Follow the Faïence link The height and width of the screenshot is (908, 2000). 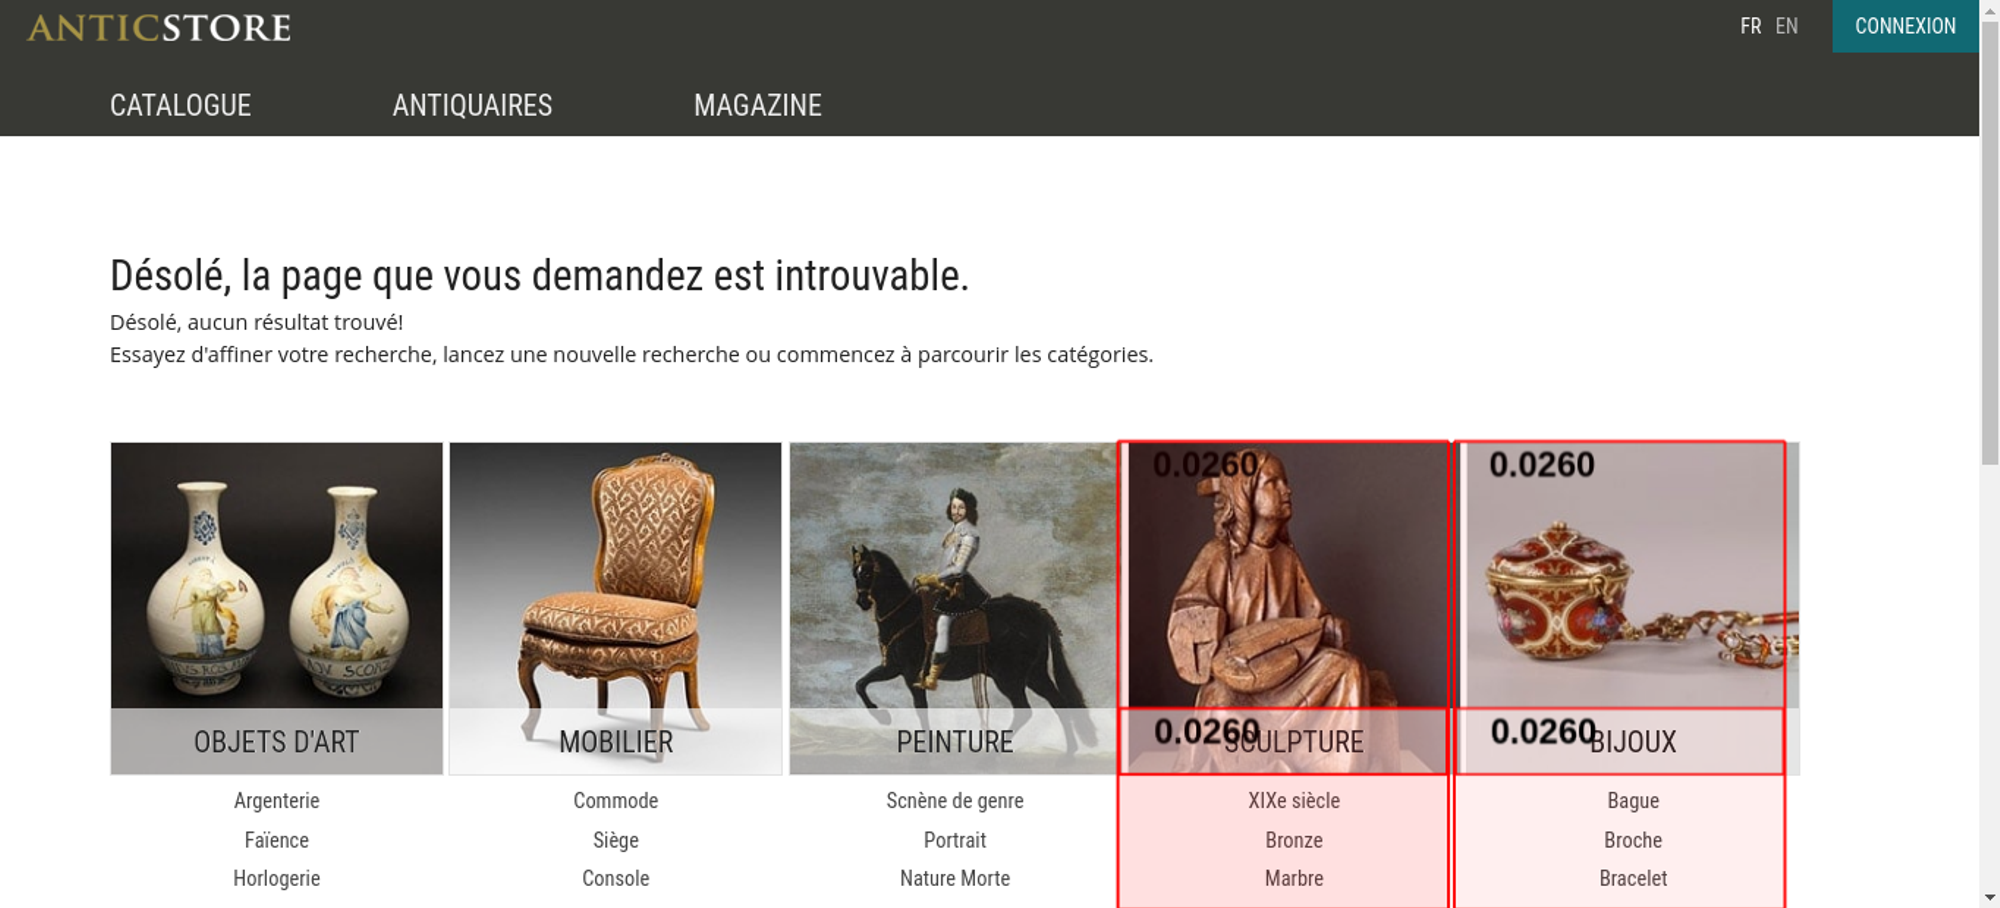(x=277, y=840)
